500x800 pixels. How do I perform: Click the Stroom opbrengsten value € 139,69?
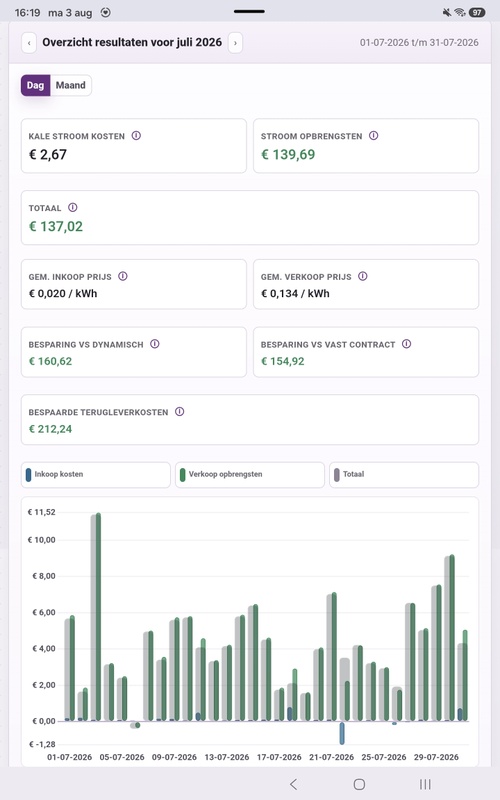pyautogui.click(x=288, y=155)
